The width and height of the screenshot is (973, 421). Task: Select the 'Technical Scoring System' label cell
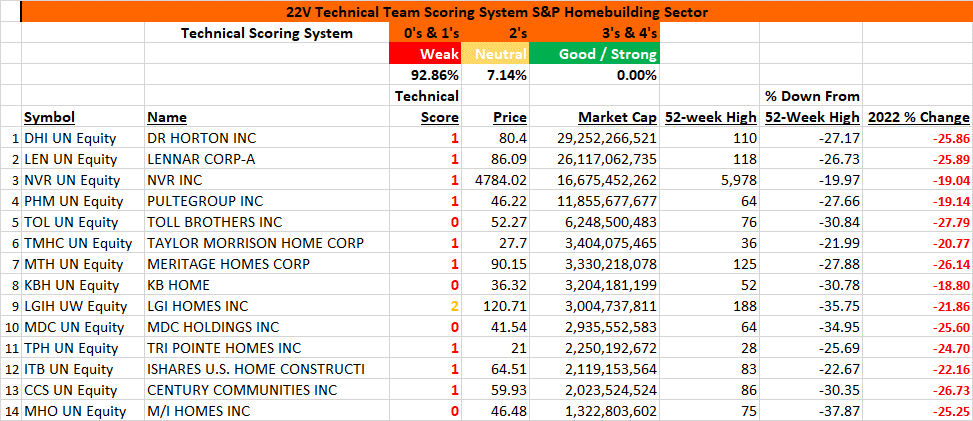pos(267,34)
